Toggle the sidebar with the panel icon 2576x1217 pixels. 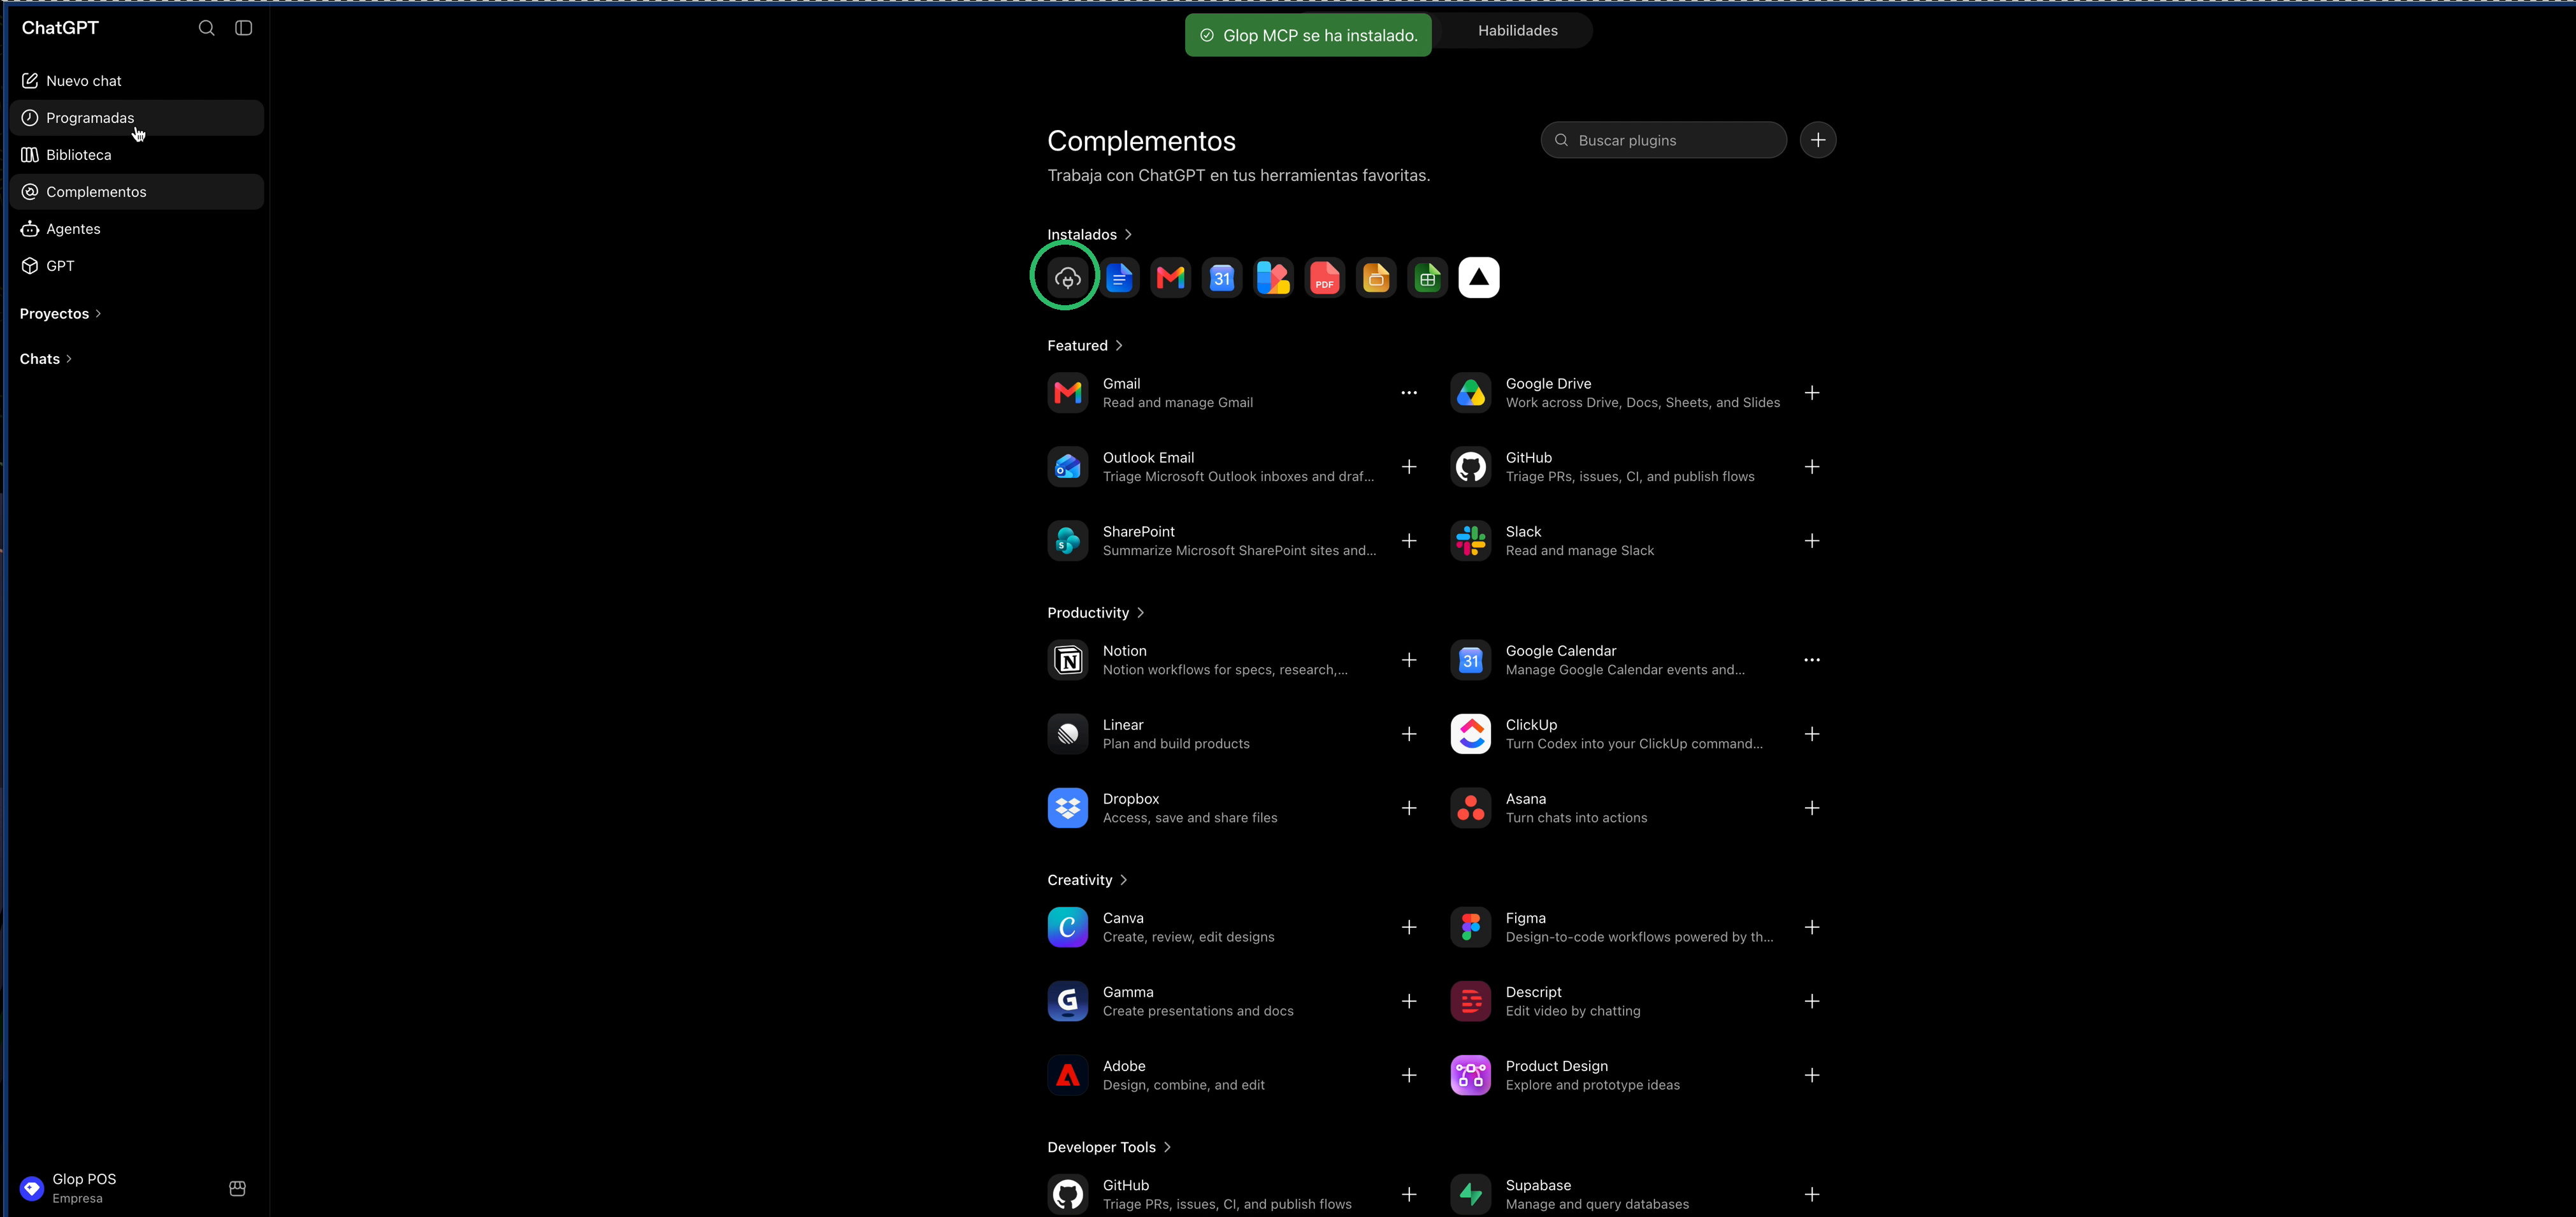243,28
